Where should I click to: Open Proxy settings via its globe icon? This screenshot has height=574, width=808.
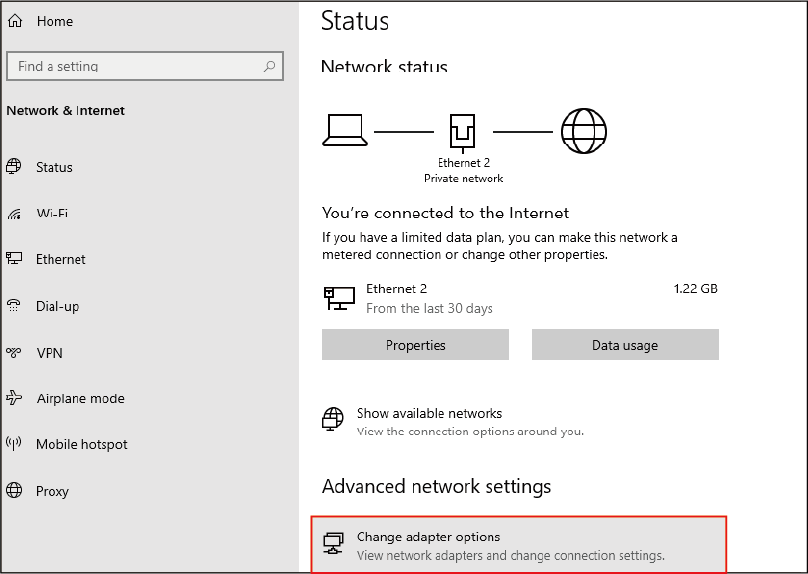point(15,491)
